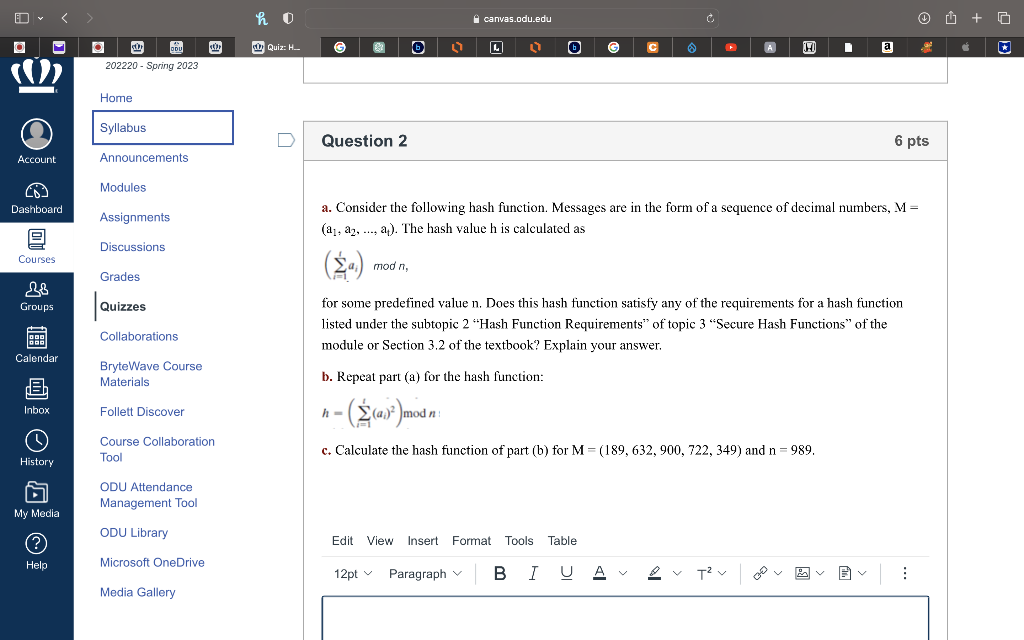Toggle underline formatting

566,573
